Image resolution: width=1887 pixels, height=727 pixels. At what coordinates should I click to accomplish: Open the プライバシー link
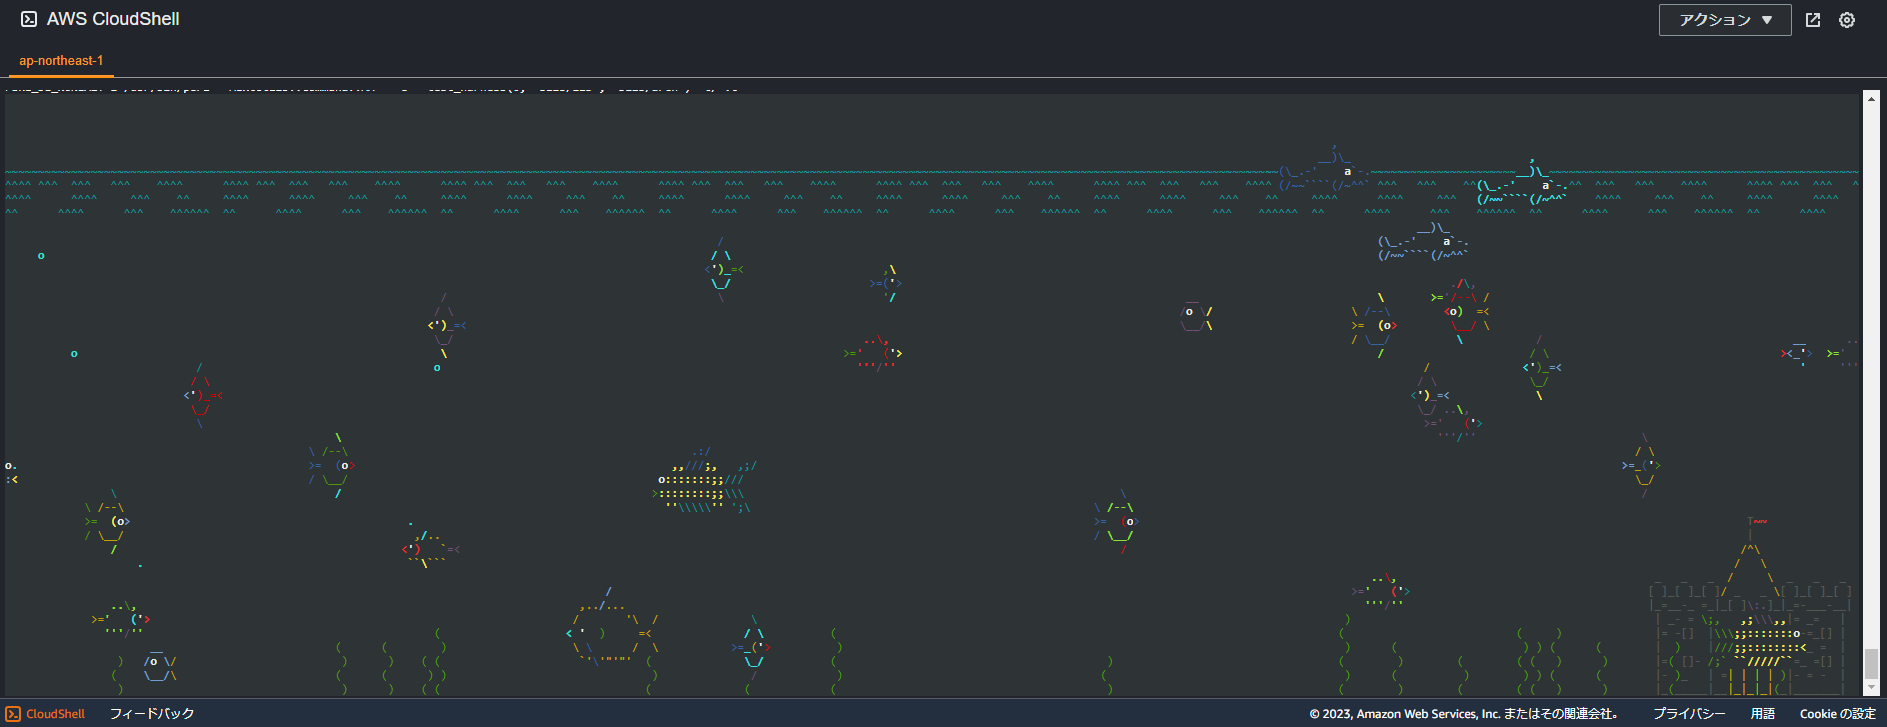[x=1689, y=713]
